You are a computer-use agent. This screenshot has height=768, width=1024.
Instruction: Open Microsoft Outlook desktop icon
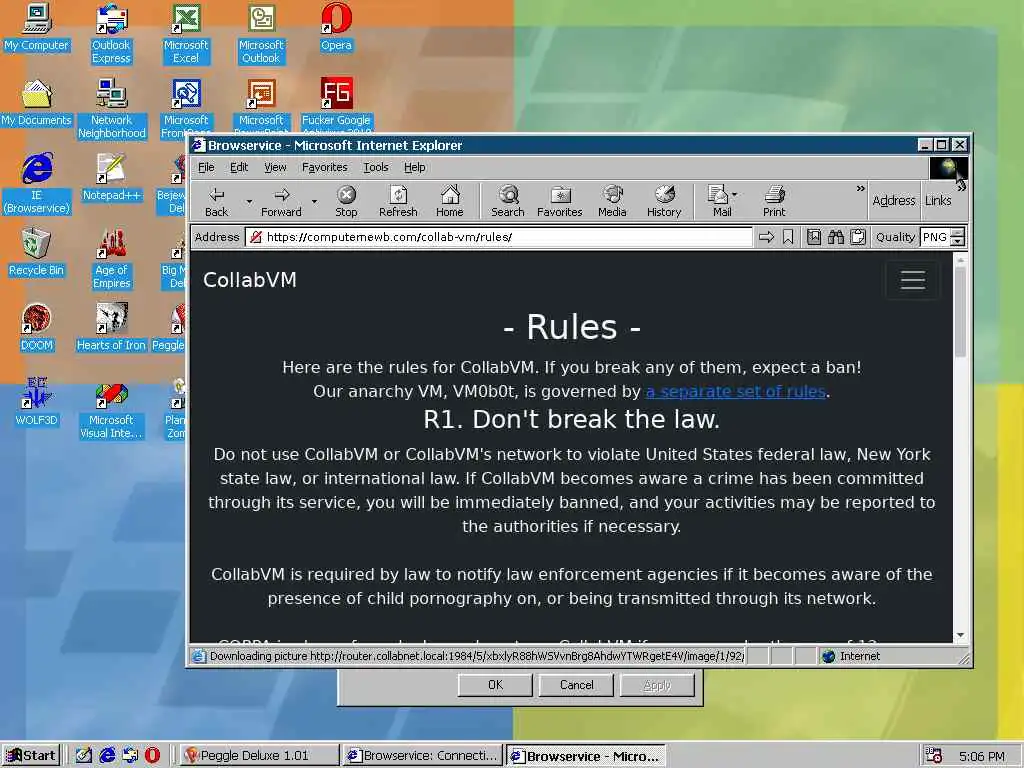261,34
